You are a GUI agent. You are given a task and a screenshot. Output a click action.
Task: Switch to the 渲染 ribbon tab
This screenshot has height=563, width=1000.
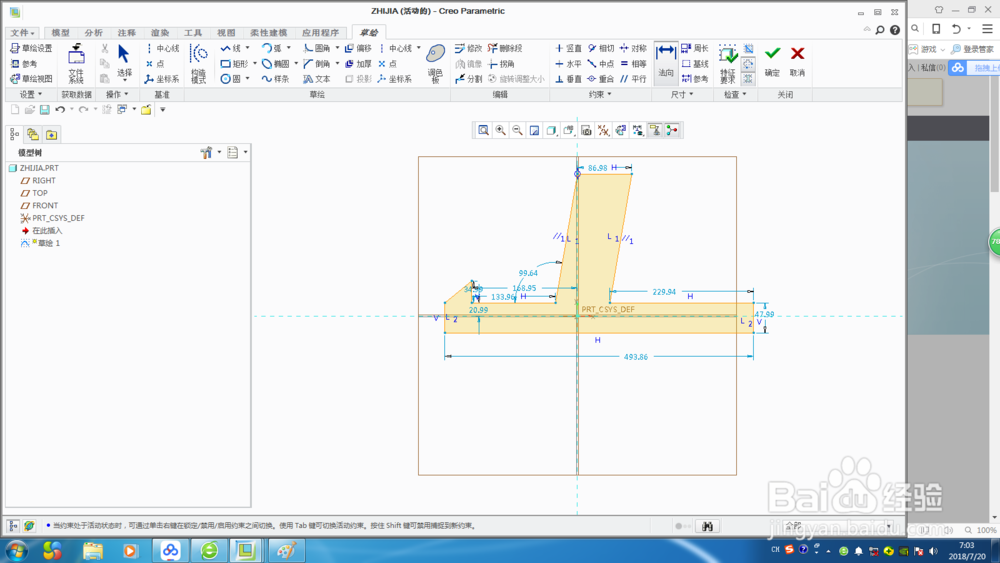(x=160, y=33)
